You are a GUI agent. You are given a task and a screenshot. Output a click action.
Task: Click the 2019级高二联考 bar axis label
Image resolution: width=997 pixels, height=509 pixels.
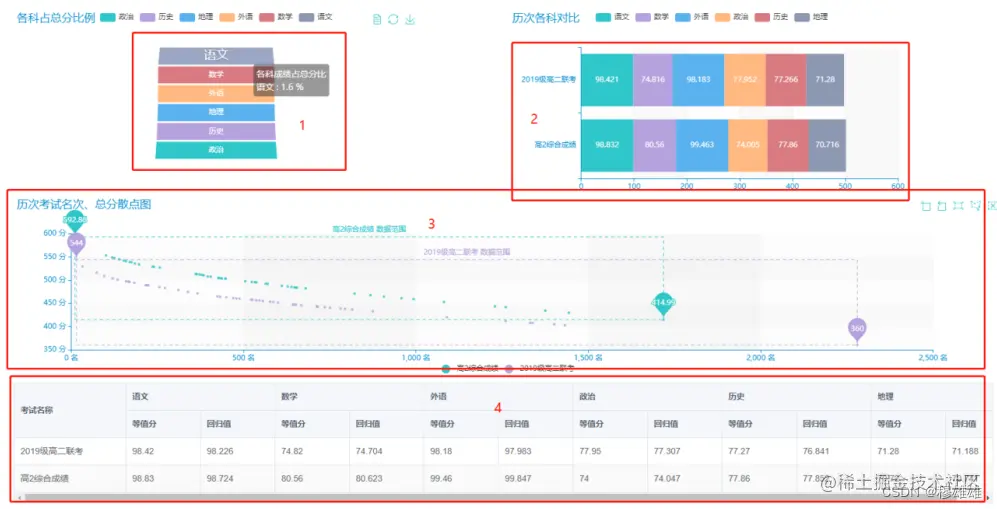pos(548,79)
